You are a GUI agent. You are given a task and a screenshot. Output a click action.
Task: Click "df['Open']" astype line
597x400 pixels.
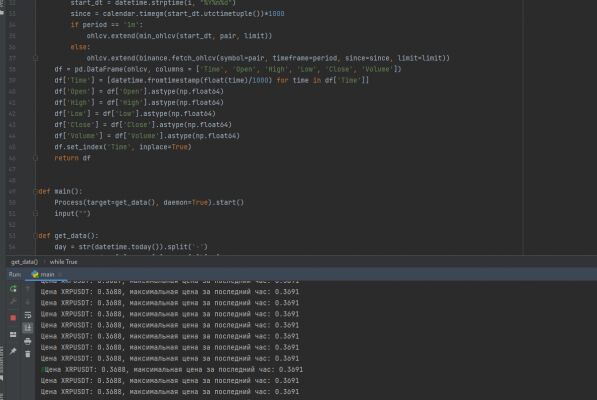click(x=139, y=91)
